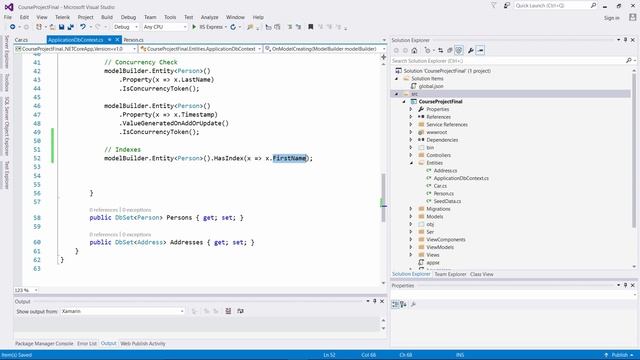Viewport: 640px width, 360px height.
Task: Click the Open File toolbar icon
Action: [52, 27]
